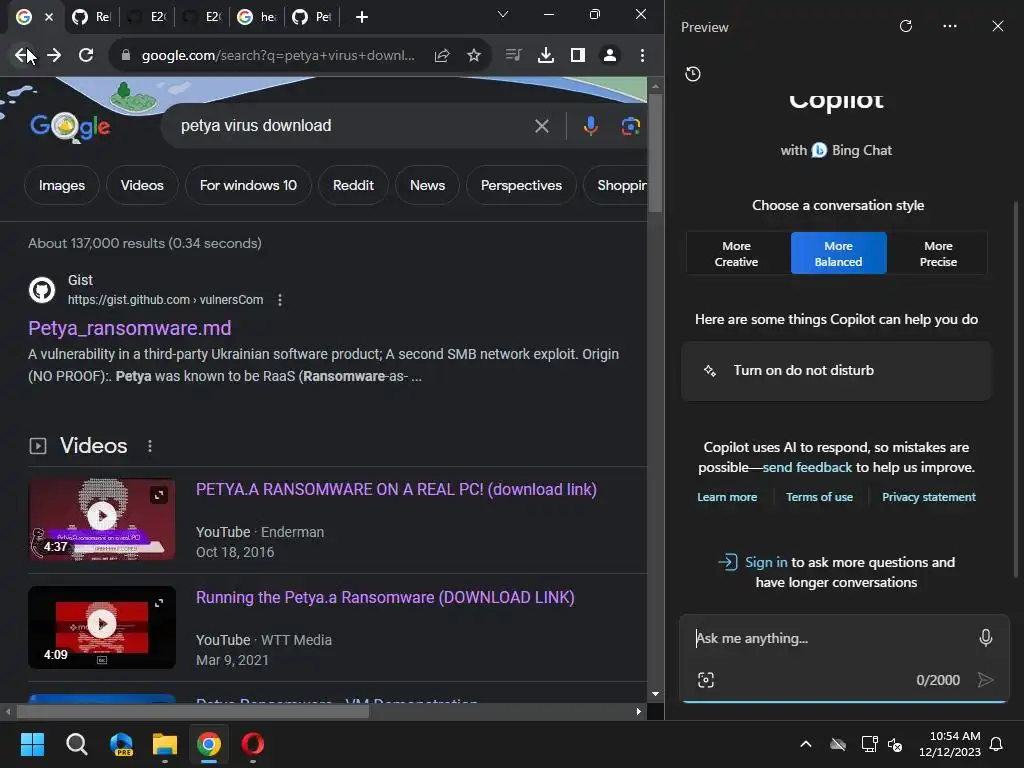Add a screenshot with Copilot capture icon
The image size is (1024, 768).
pos(706,680)
